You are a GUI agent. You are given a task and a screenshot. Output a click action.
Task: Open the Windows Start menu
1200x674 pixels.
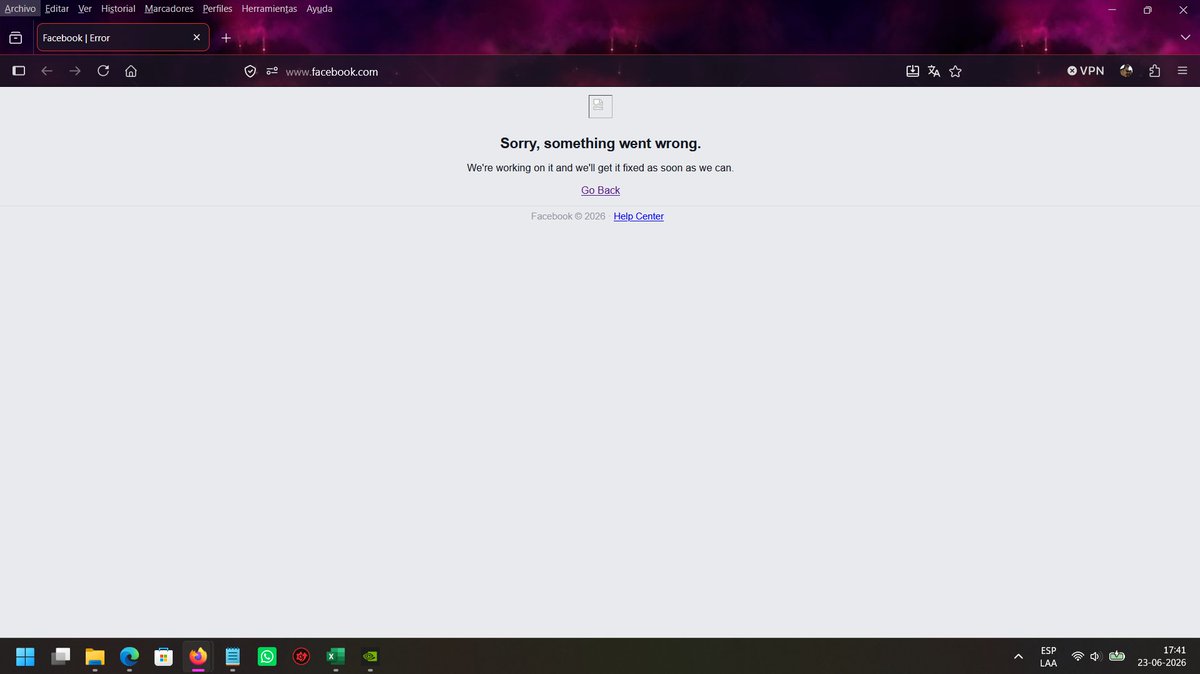point(25,656)
